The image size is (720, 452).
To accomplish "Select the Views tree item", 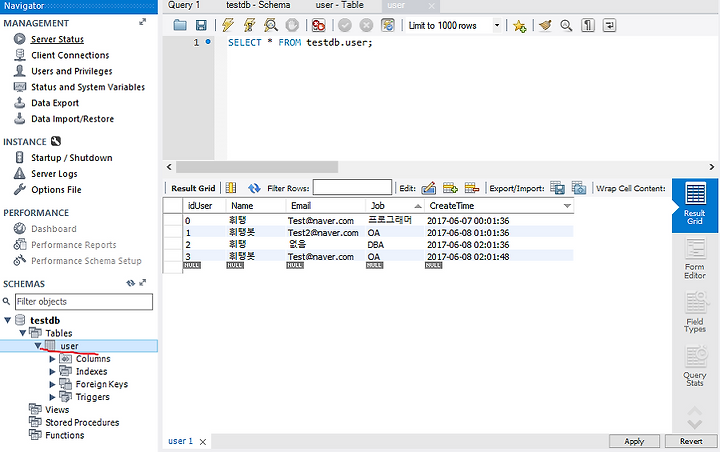I will (x=57, y=410).
